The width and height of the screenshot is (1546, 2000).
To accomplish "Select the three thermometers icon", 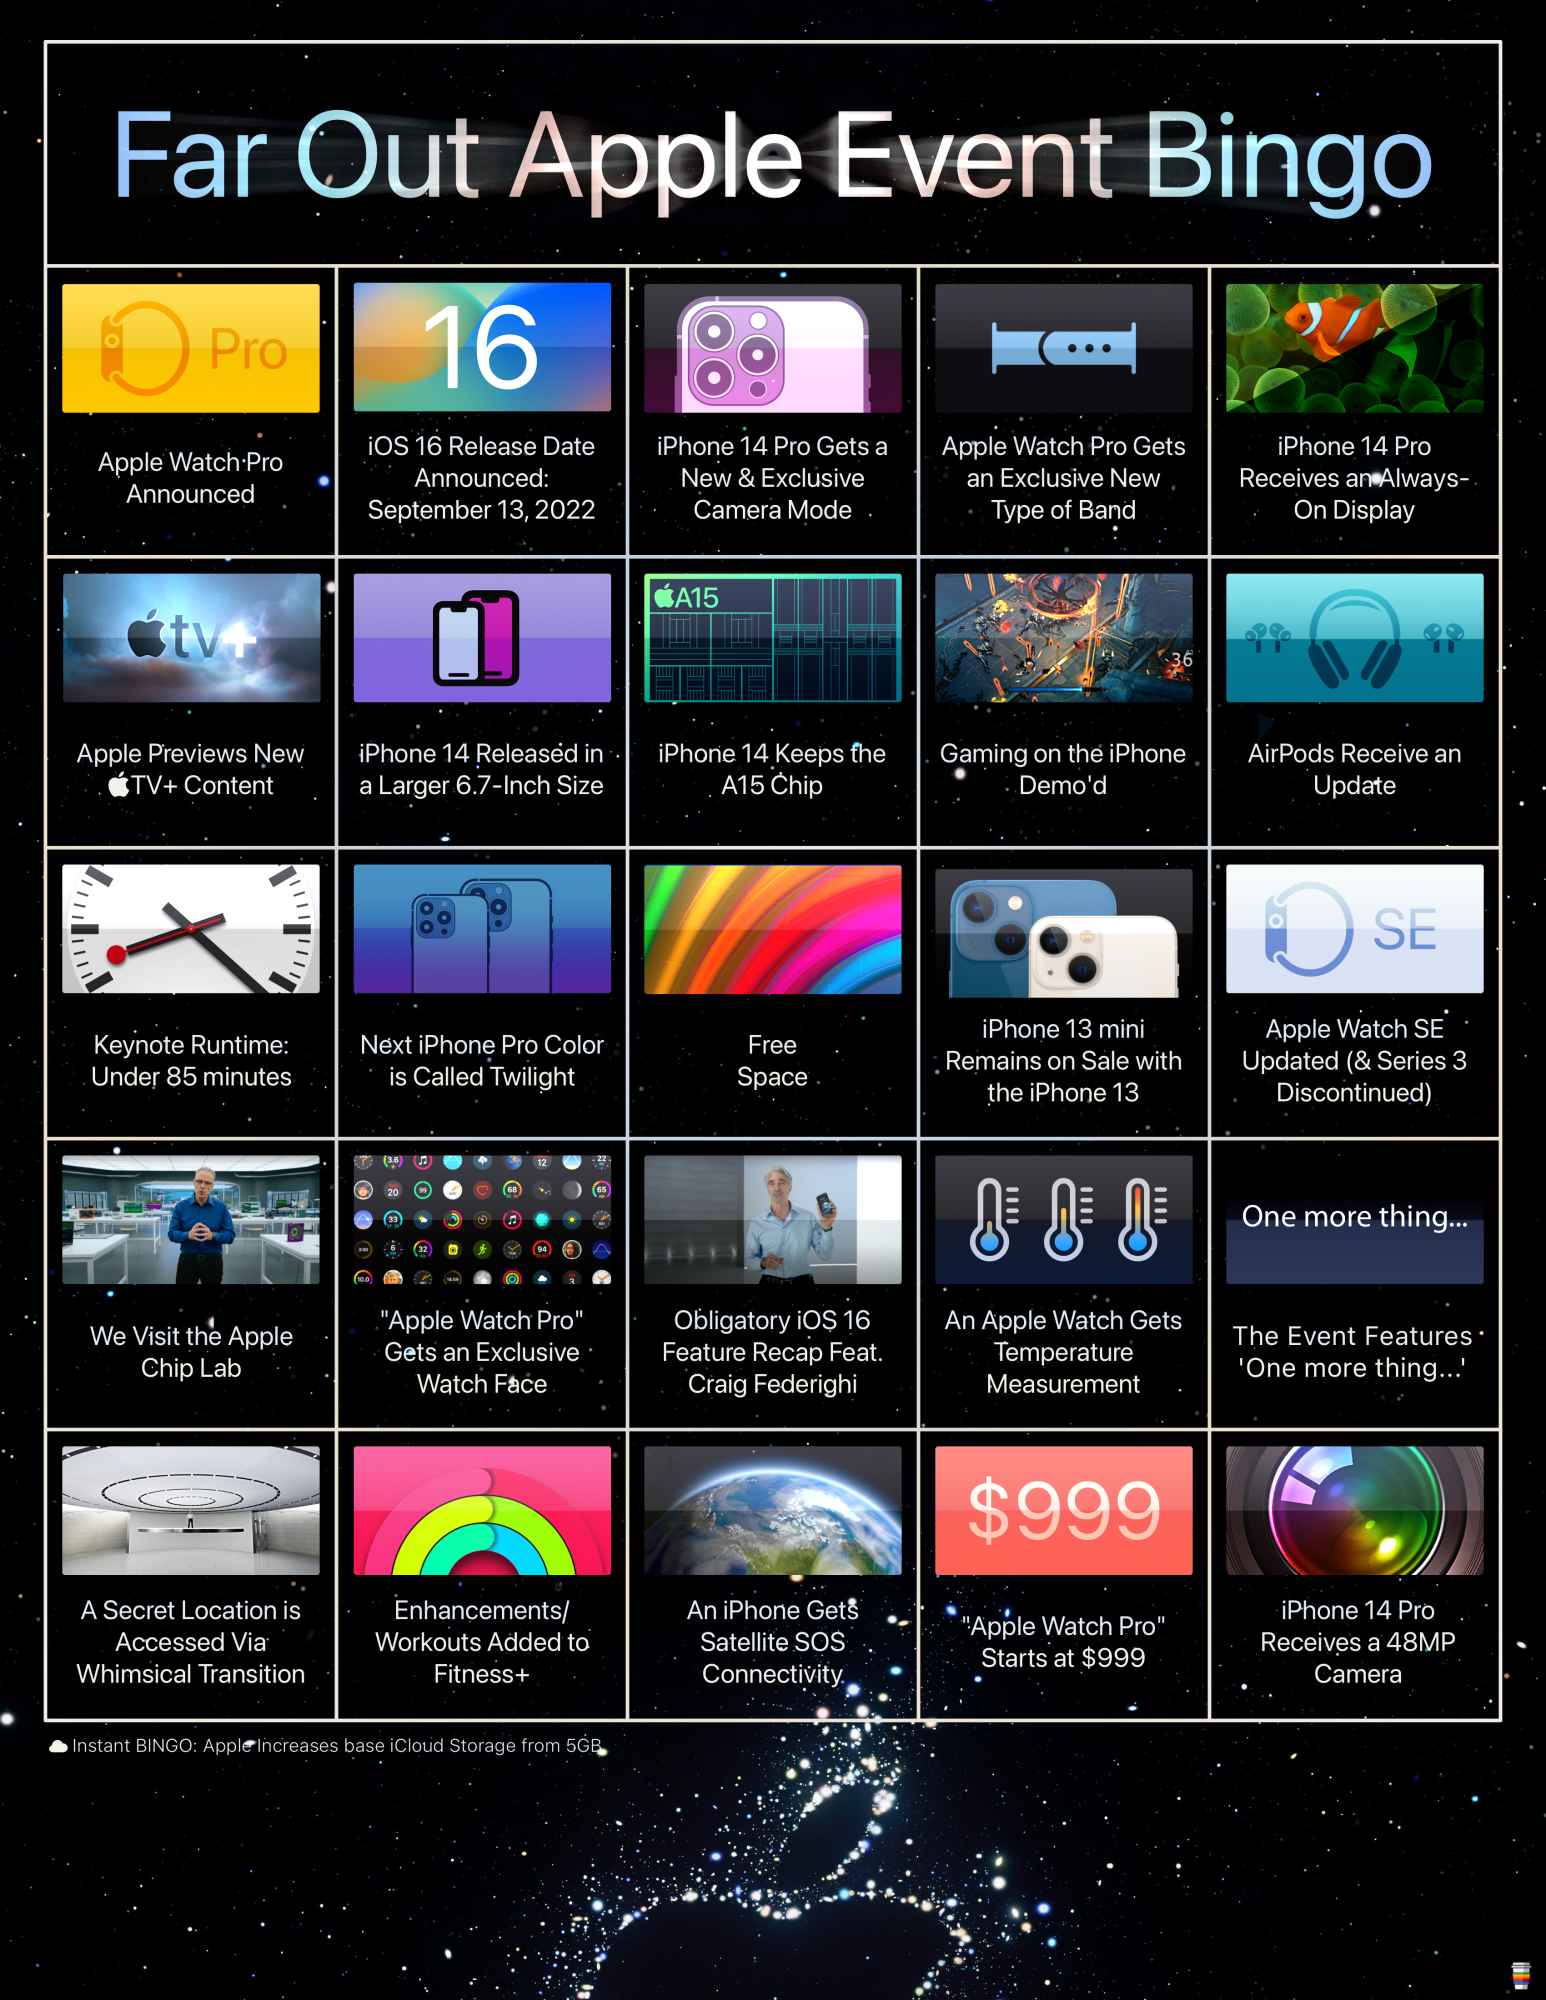I will pyautogui.click(x=1064, y=1220).
